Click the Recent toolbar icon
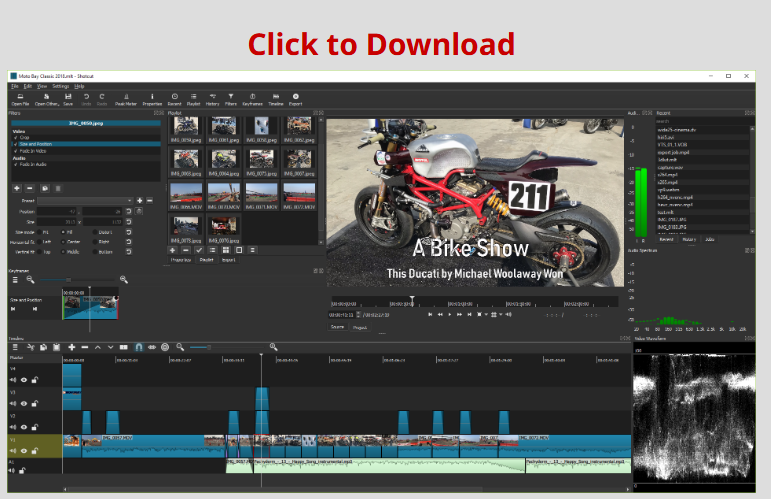Image resolution: width=771 pixels, height=499 pixels. tap(175, 99)
